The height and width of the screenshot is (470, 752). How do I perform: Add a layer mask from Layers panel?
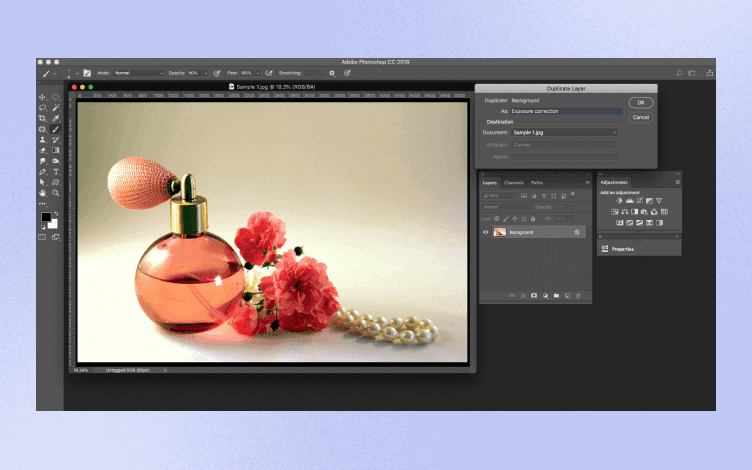point(534,296)
